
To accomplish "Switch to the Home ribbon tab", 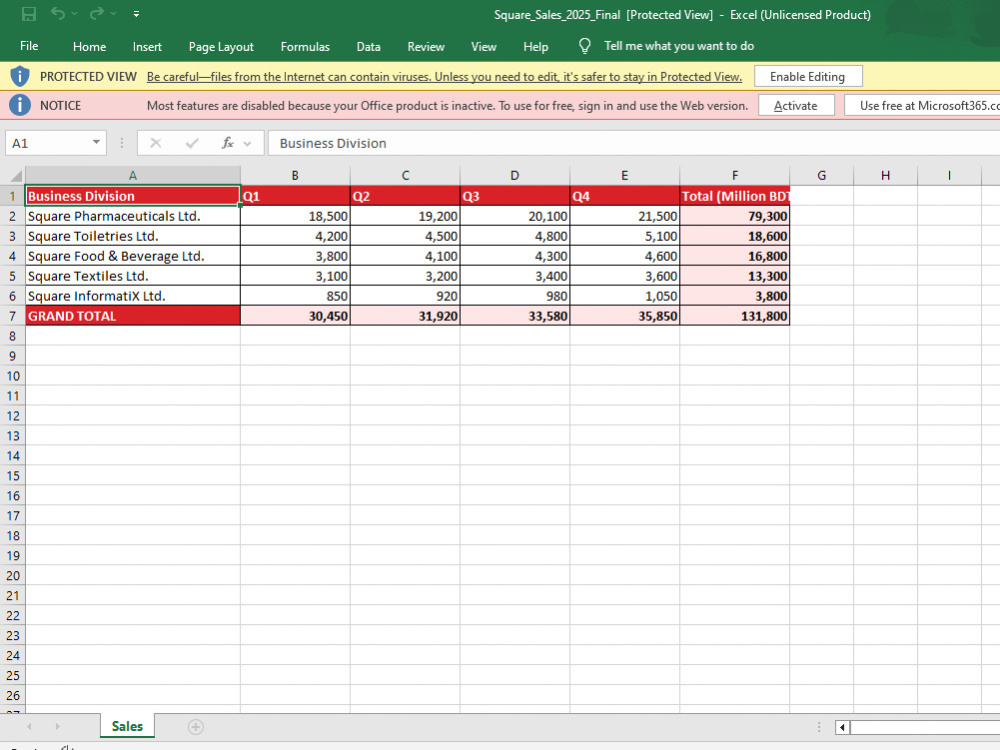I will 89,47.
